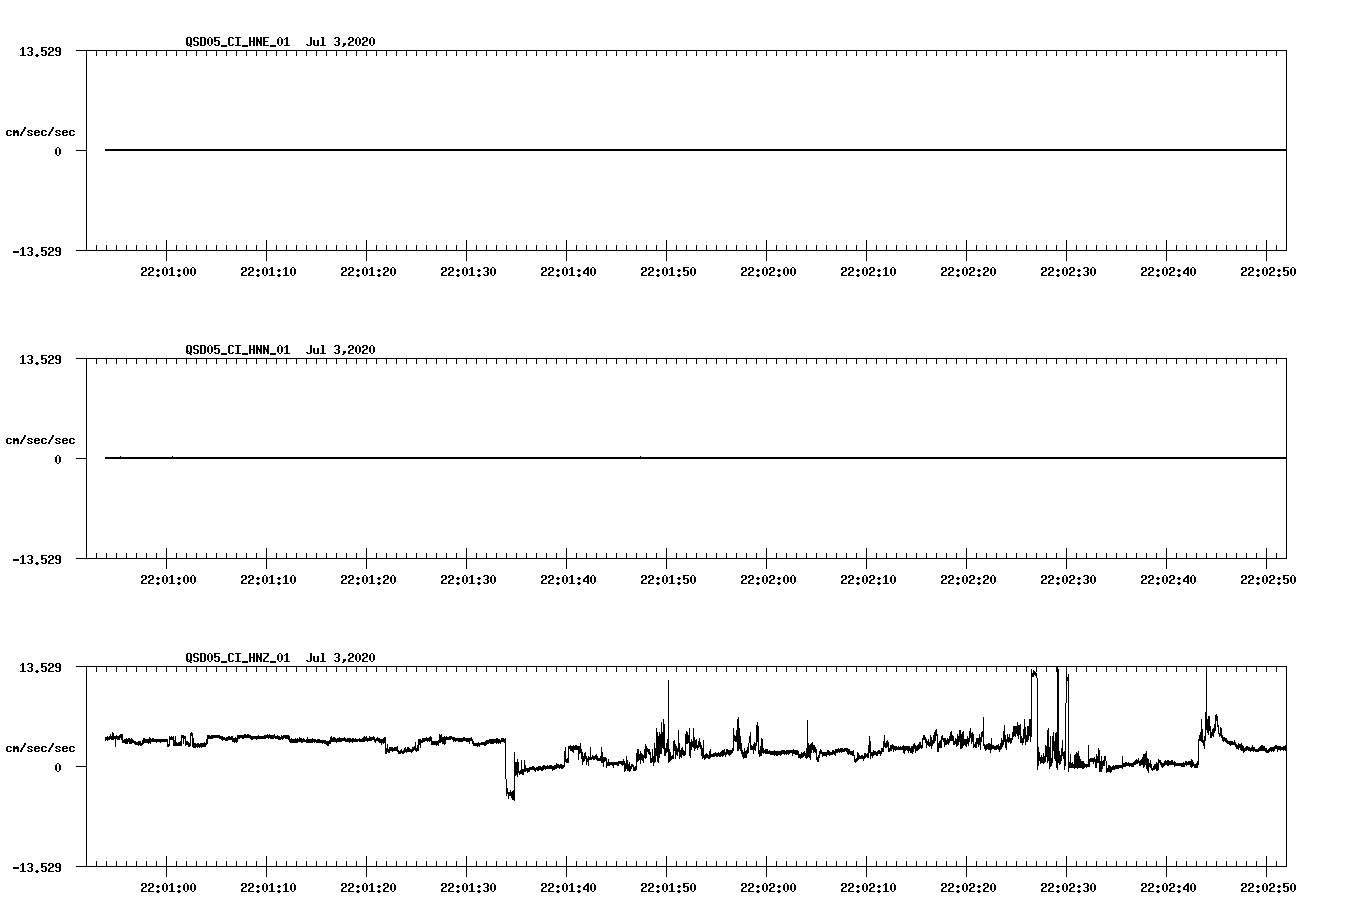Viewport: 1358px width, 924px height.
Task: Click the 22:01:20 time label under HNZ plot
Action: pos(368,888)
